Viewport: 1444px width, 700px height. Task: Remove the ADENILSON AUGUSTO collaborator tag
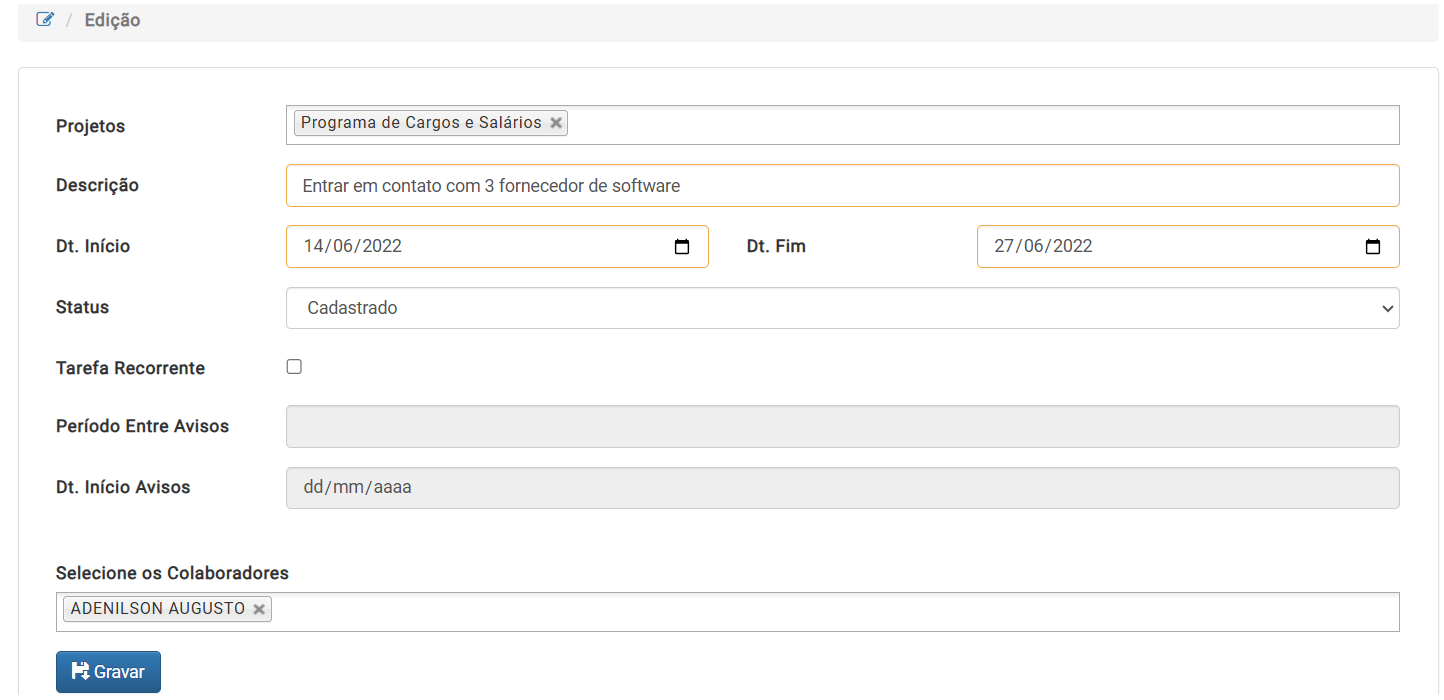click(259, 609)
